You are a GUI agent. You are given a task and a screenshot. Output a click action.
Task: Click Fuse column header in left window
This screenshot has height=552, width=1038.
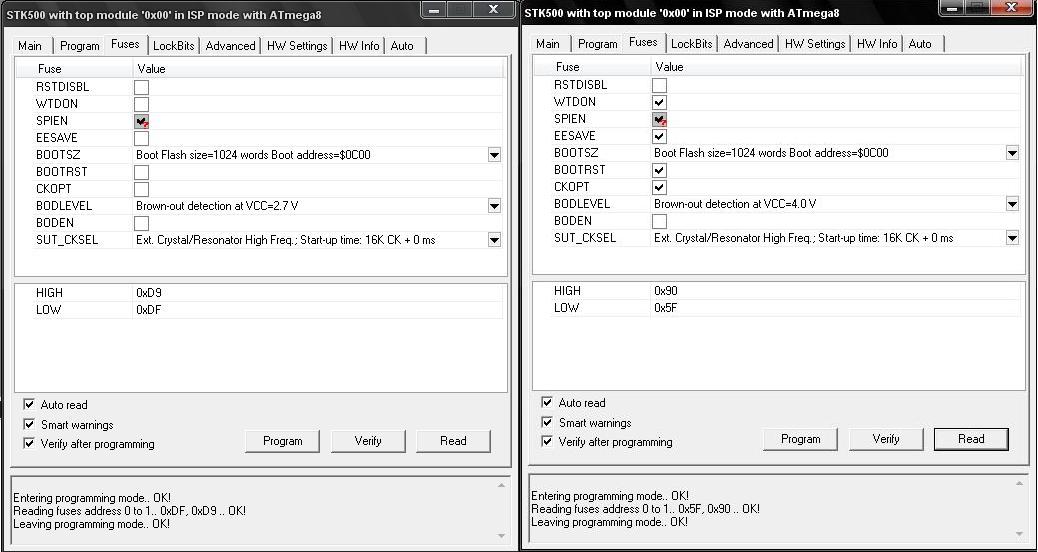pyautogui.click(x=74, y=68)
